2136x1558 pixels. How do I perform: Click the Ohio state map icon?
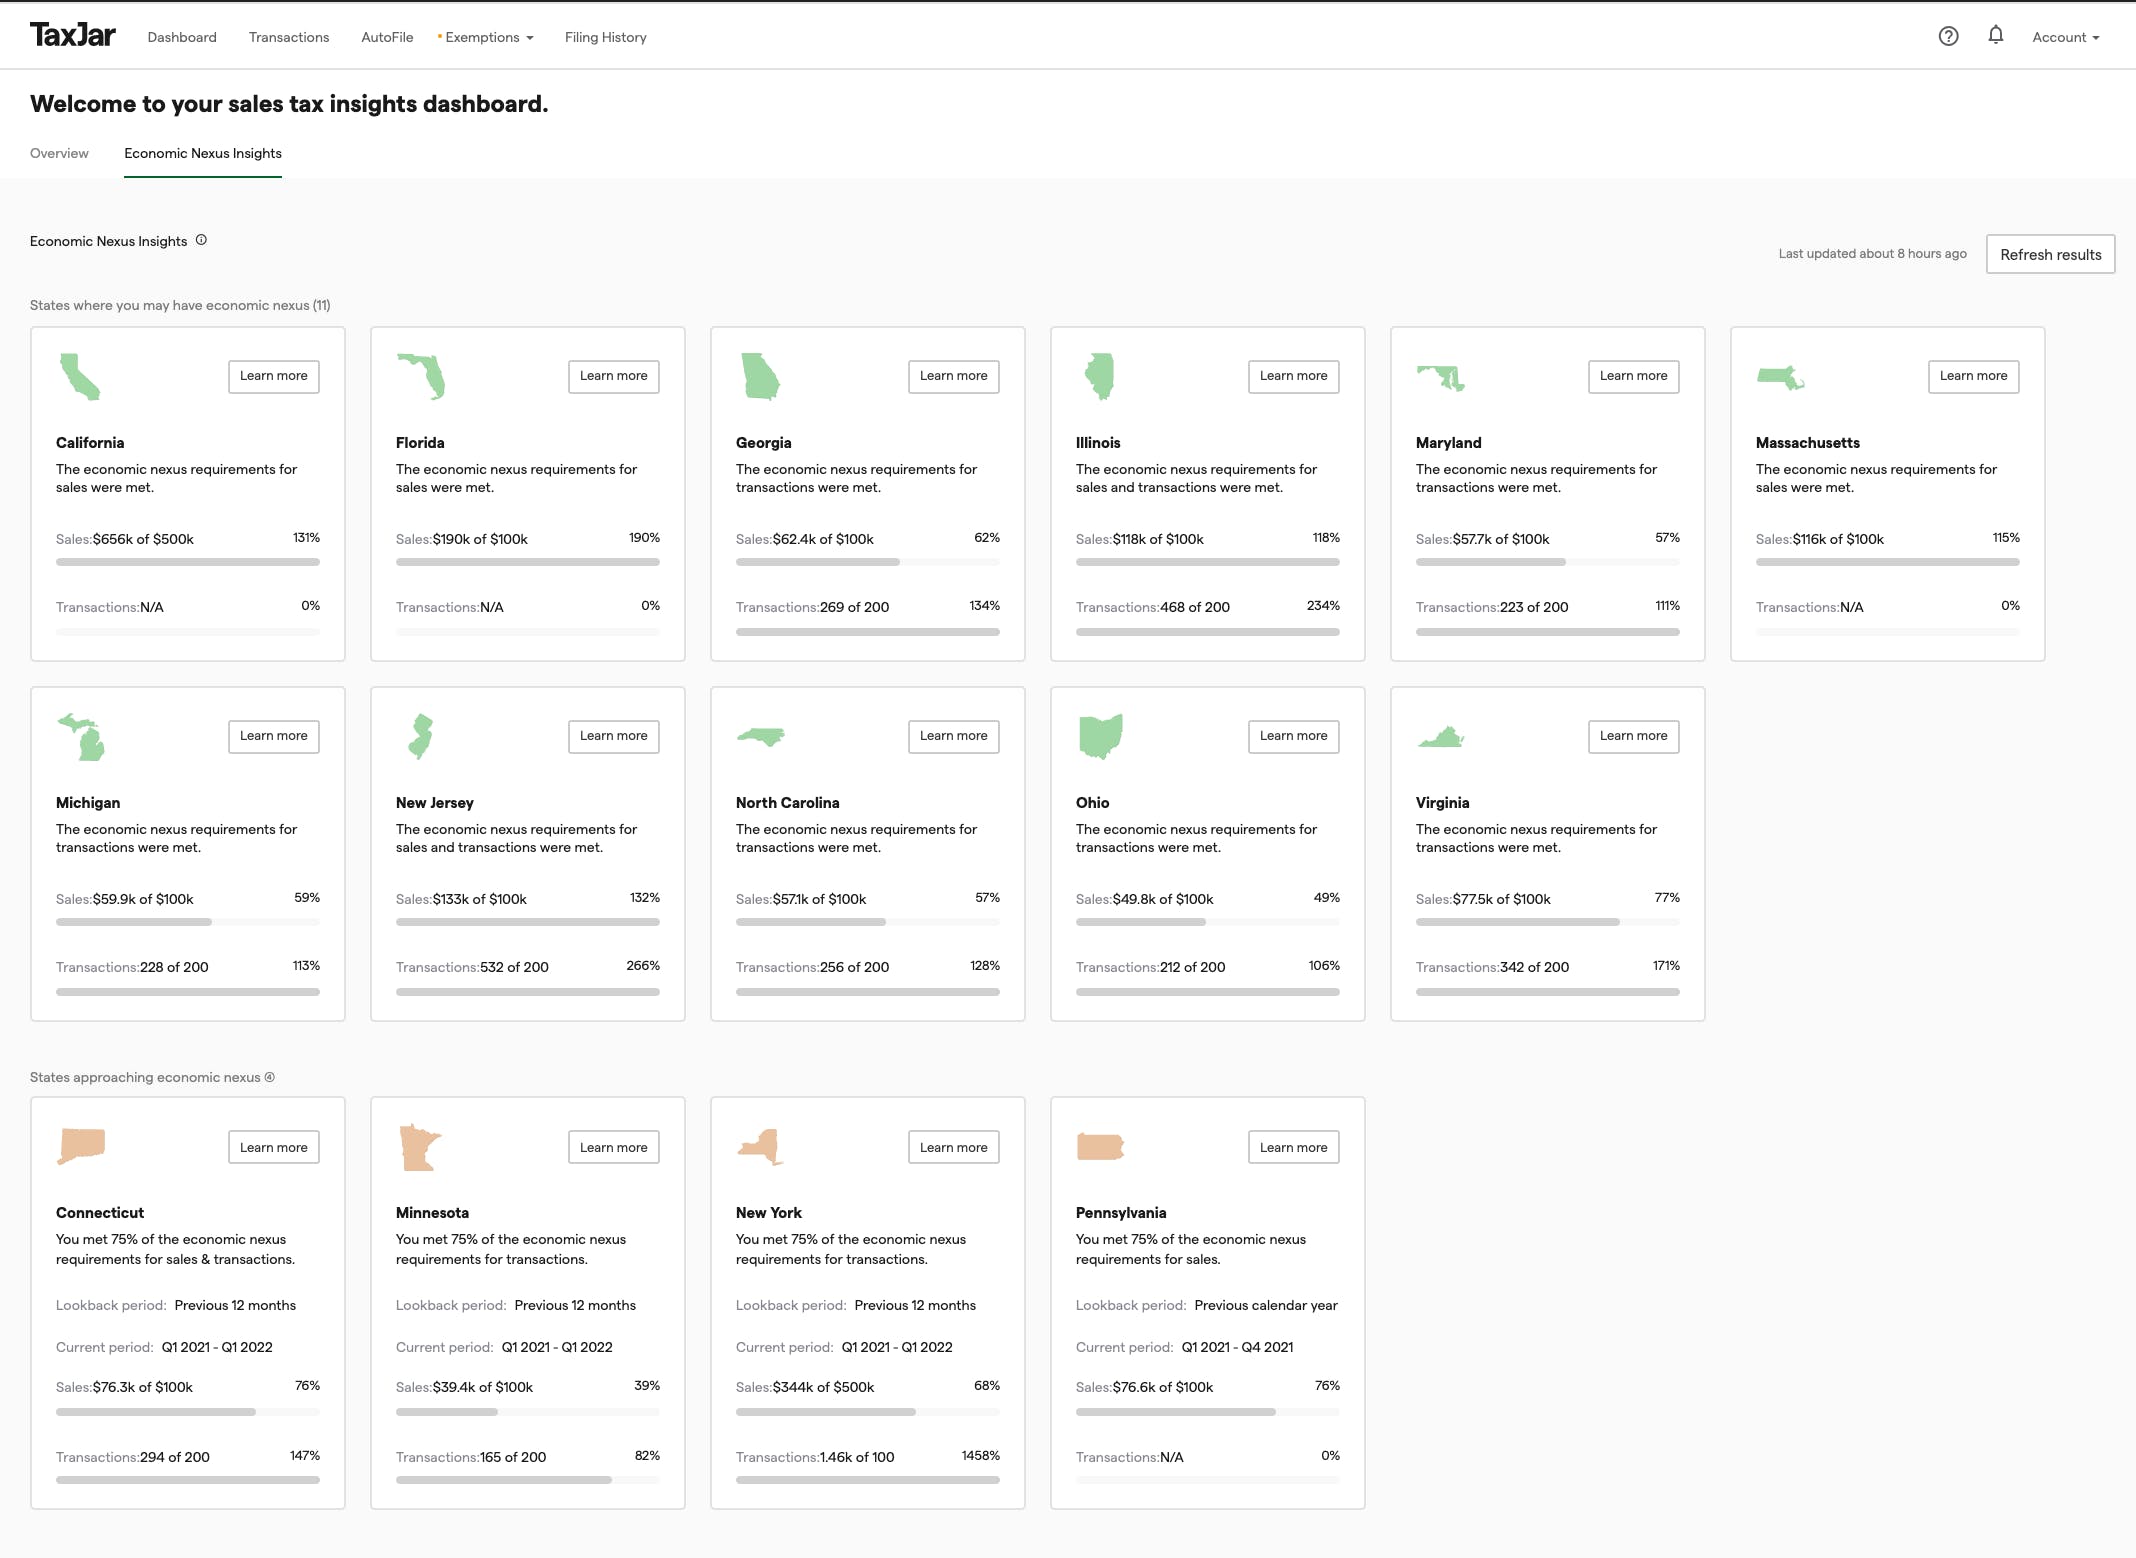pos(1100,737)
